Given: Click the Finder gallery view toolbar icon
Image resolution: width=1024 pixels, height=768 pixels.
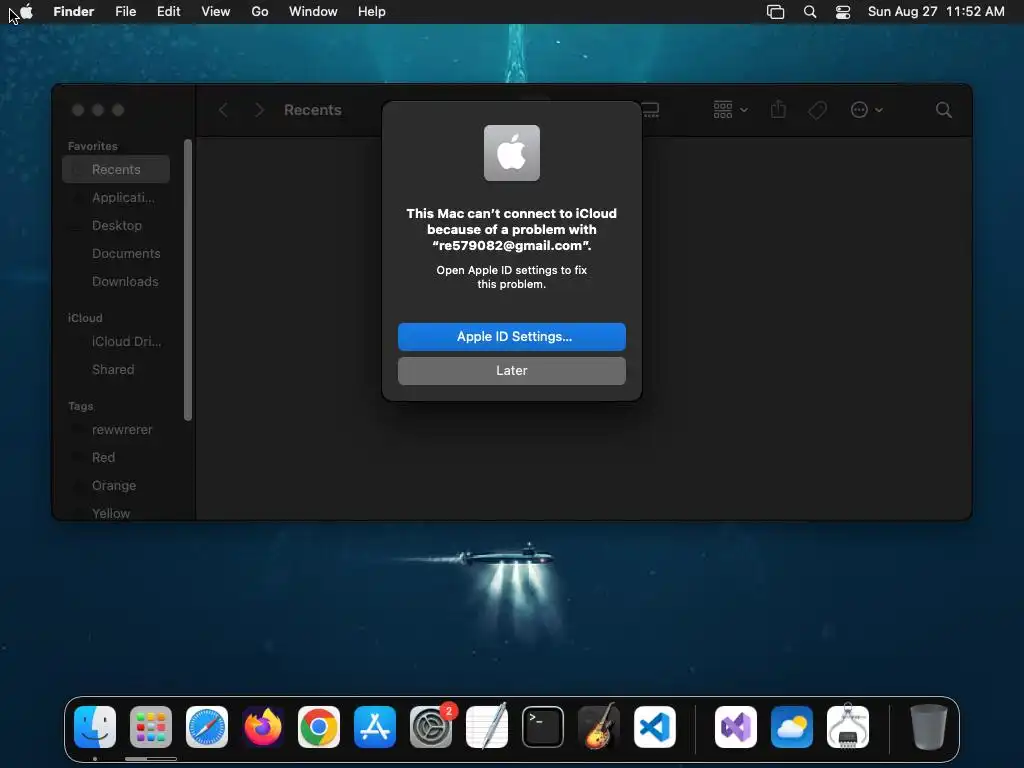Looking at the screenshot, I should [x=650, y=110].
